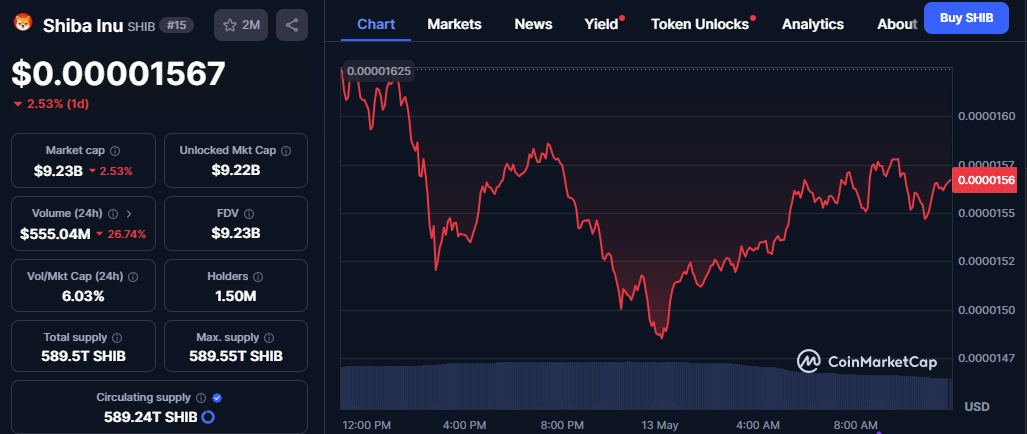Click the $9.22B unlocked market cap value

[236, 171]
